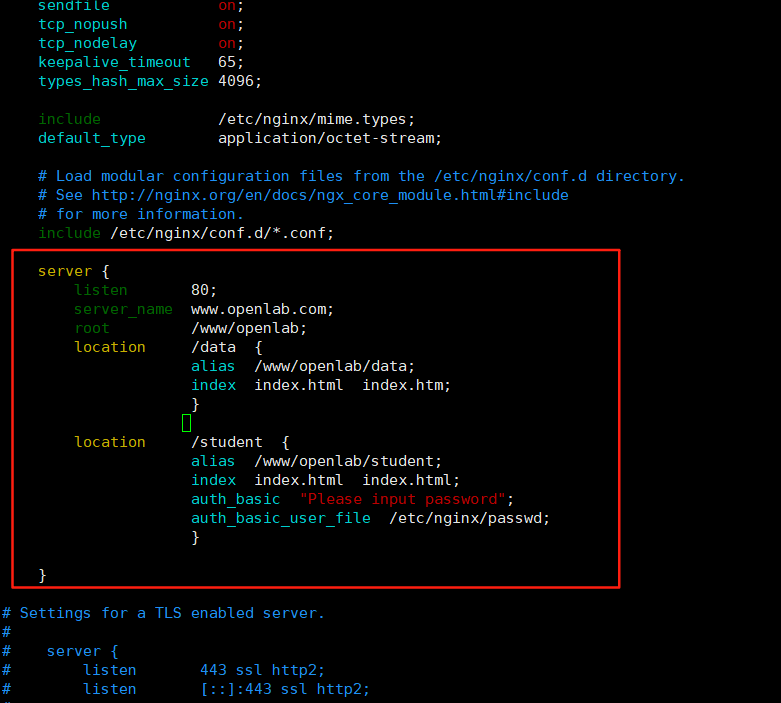Click the "[::]:443 ssl http2;" value
The image size is (781, 703).
[285, 690]
